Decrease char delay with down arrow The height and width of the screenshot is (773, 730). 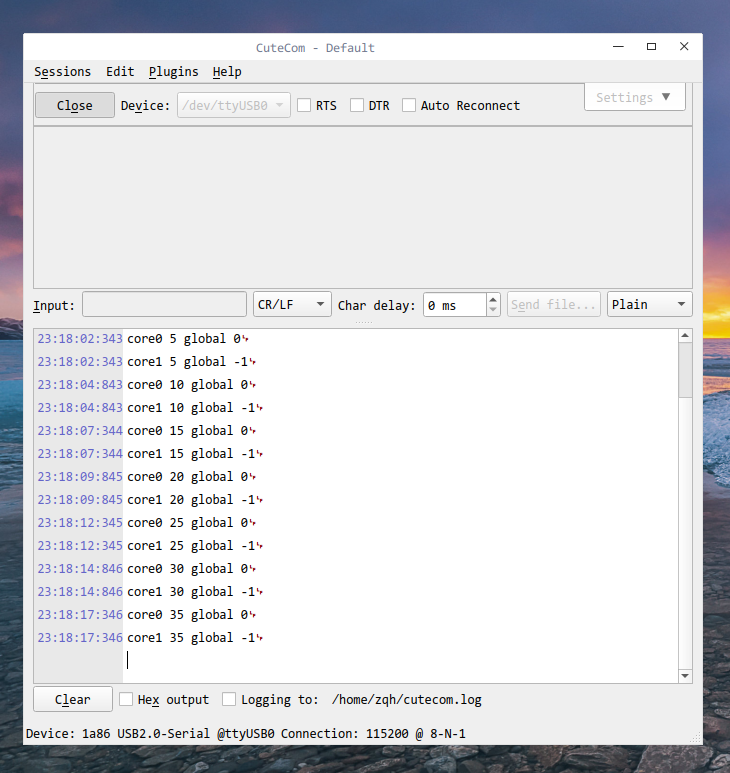click(x=493, y=310)
